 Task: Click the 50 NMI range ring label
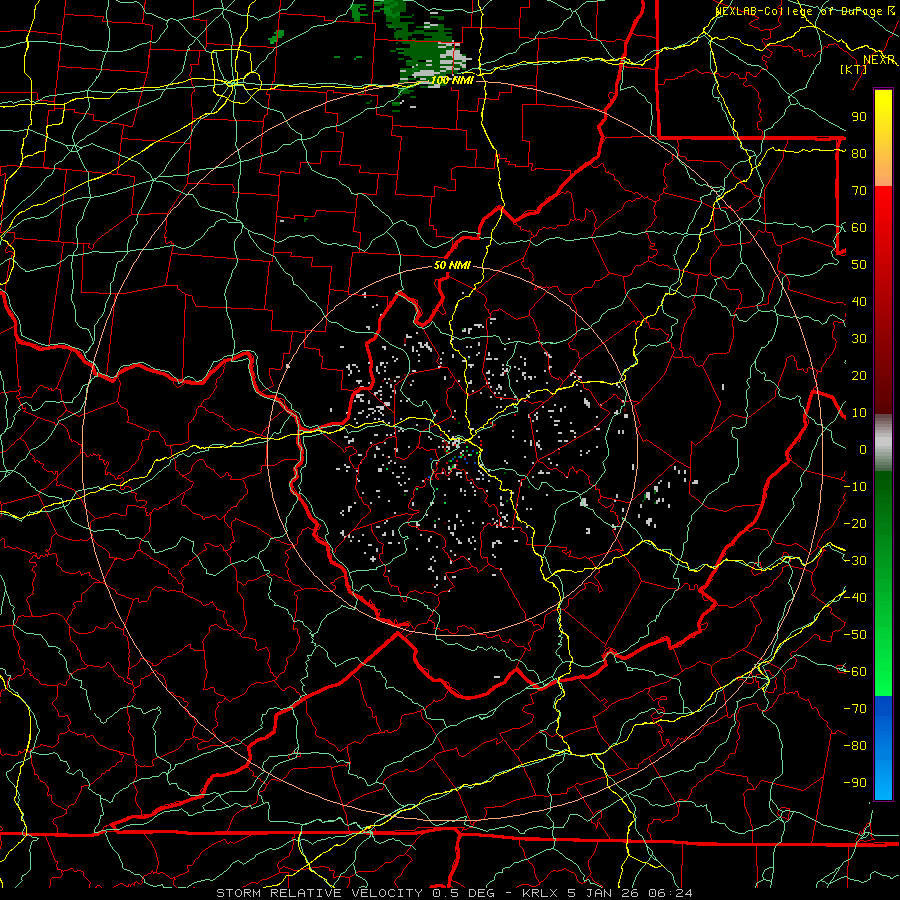point(452,265)
